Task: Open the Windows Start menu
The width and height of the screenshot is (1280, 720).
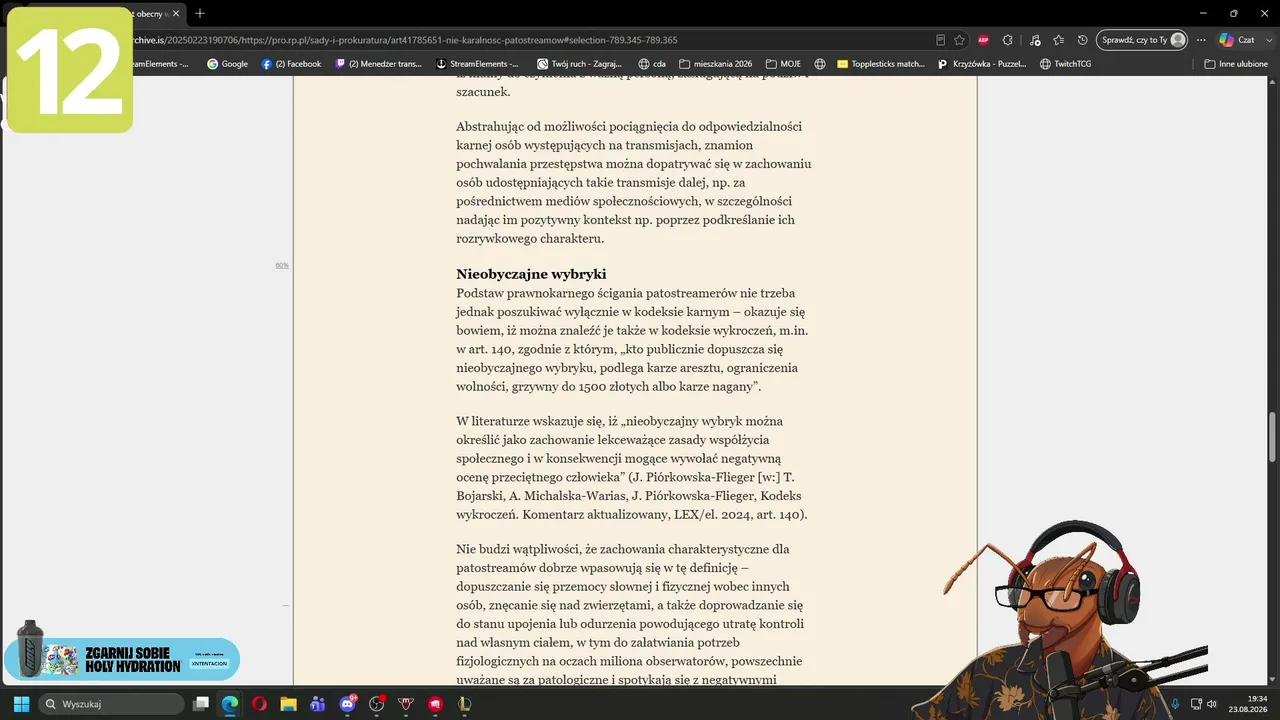Action: click(x=21, y=704)
